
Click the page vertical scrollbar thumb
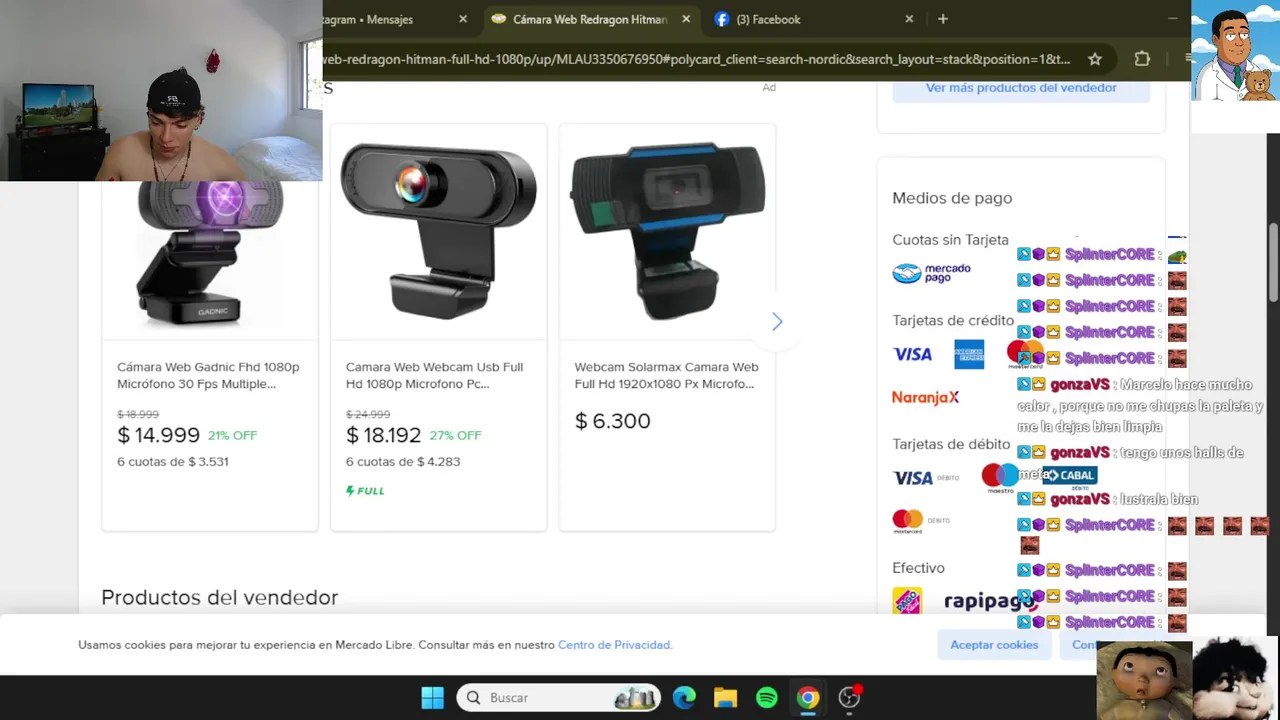[x=1274, y=262]
